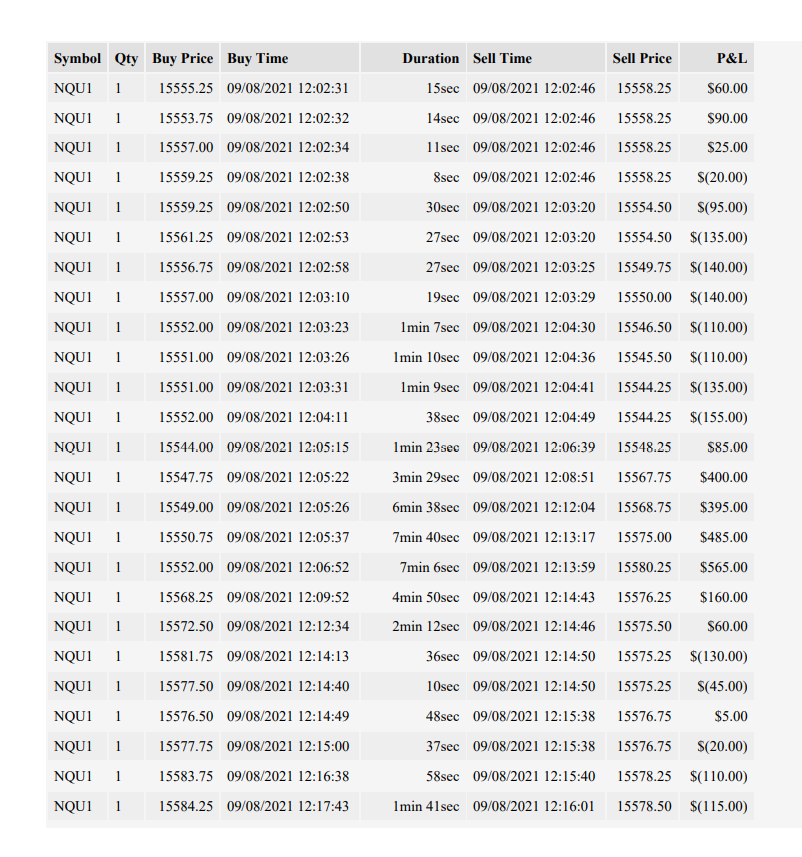Viewport: 802px width, 857px height.
Task: Select the Buy Price column header
Action: tap(183, 58)
